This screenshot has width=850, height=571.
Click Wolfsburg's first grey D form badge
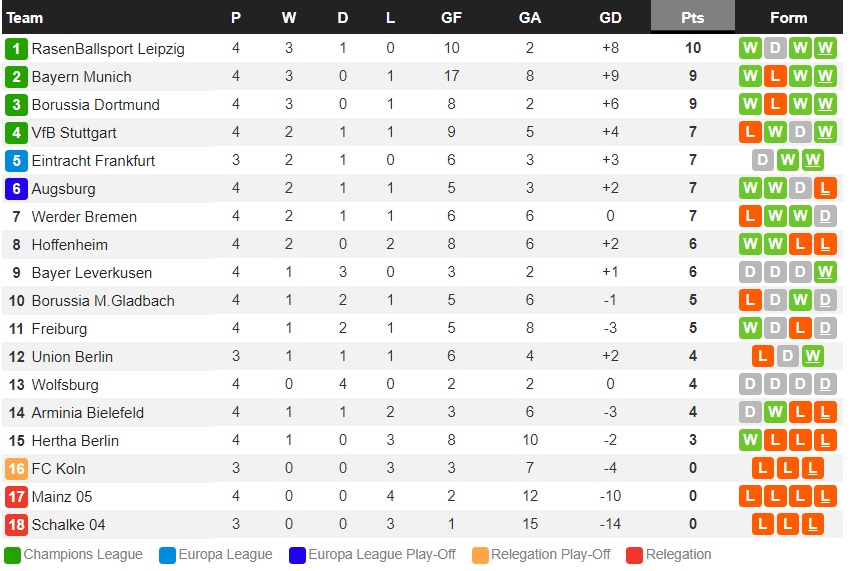750,384
